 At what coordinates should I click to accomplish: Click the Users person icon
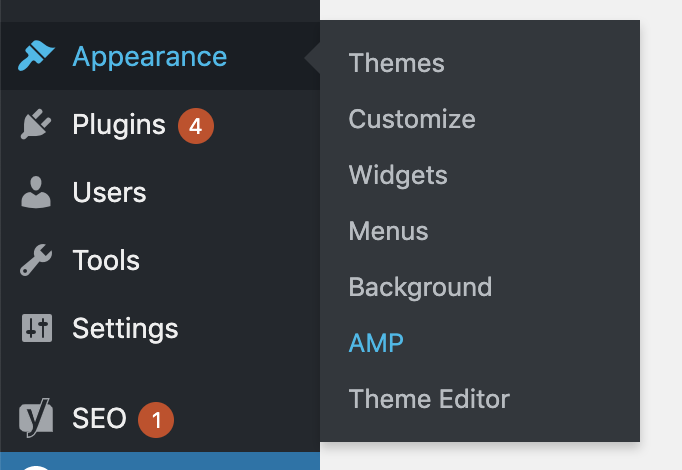tap(36, 192)
